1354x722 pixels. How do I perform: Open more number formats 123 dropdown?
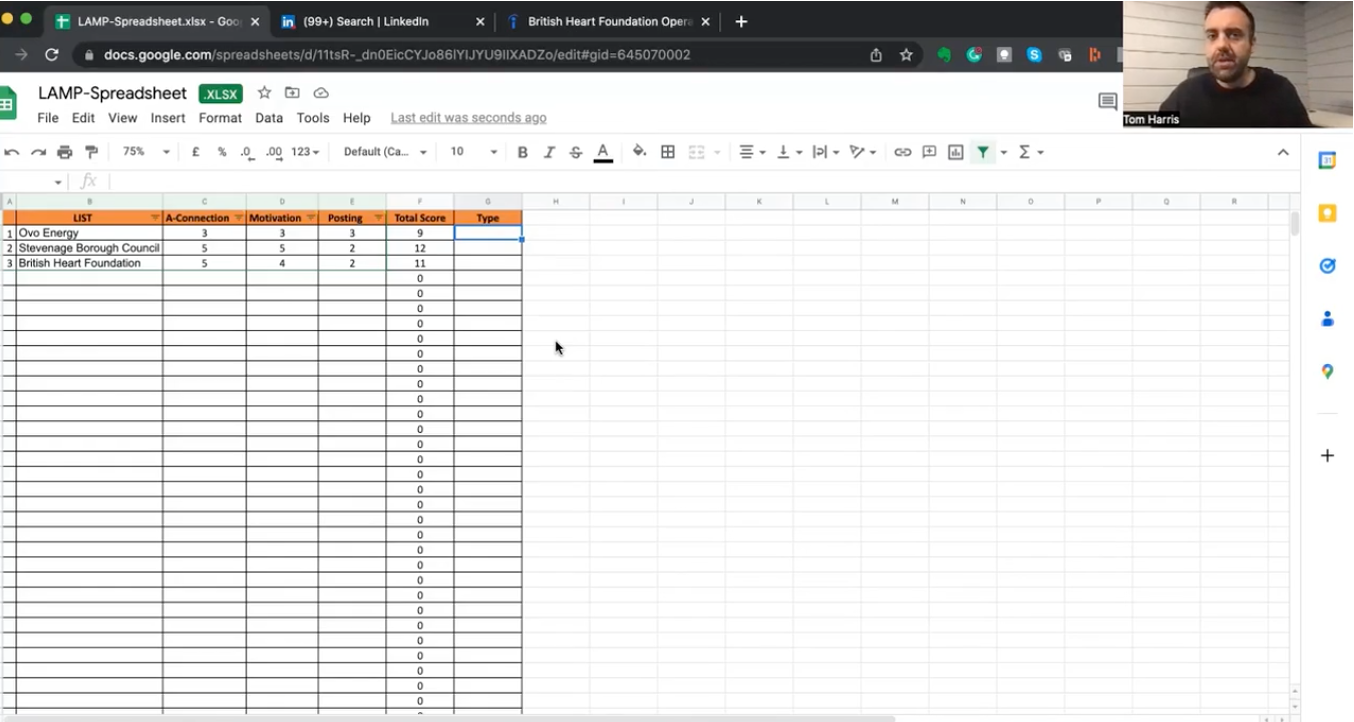coord(306,152)
